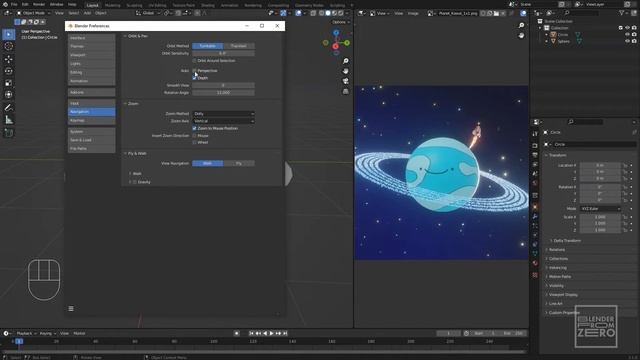Toggle Zoom to Mouse Position checkbox

pos(194,128)
